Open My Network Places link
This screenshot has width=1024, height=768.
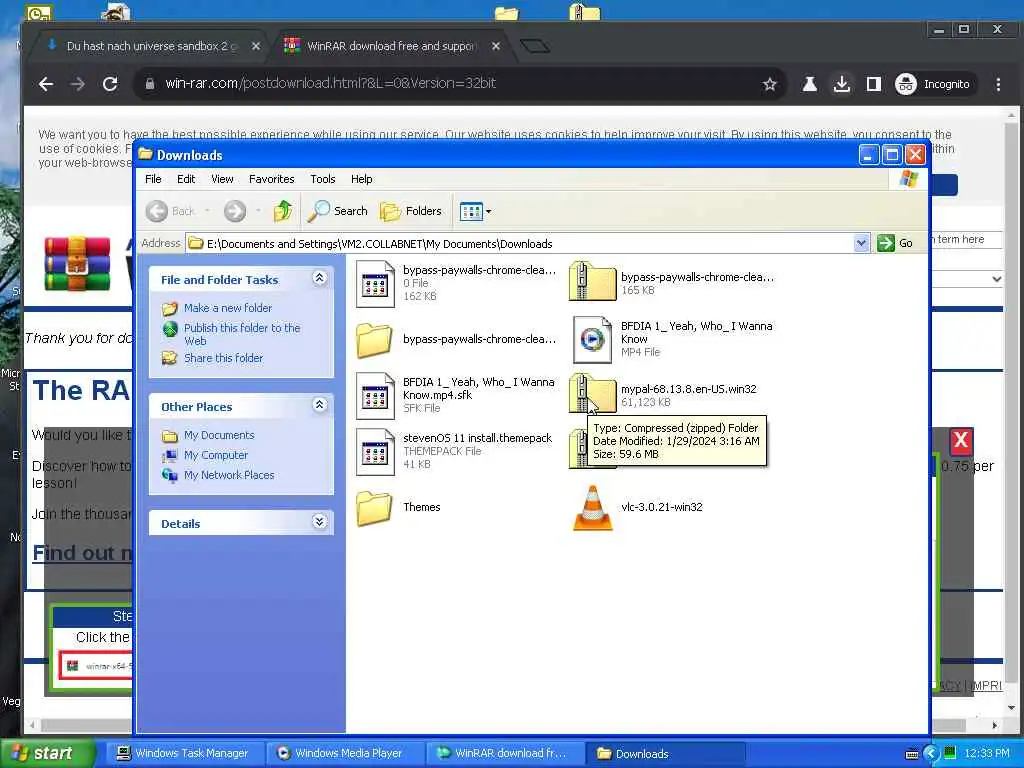pos(229,475)
